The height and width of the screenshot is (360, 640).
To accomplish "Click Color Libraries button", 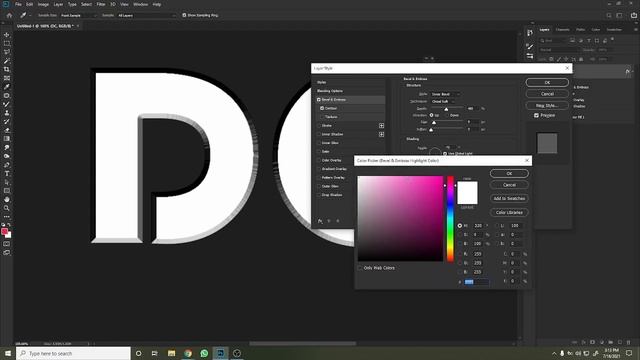I will click(509, 213).
